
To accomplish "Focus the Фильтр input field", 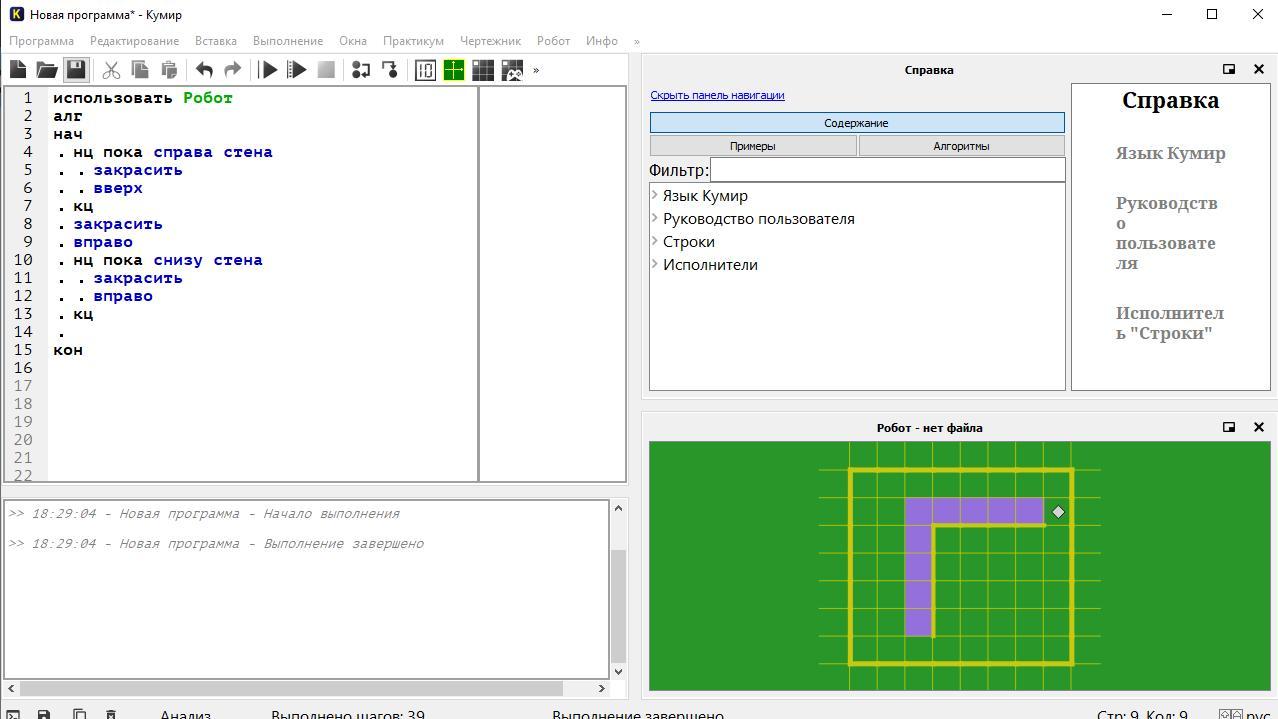I will tap(887, 170).
